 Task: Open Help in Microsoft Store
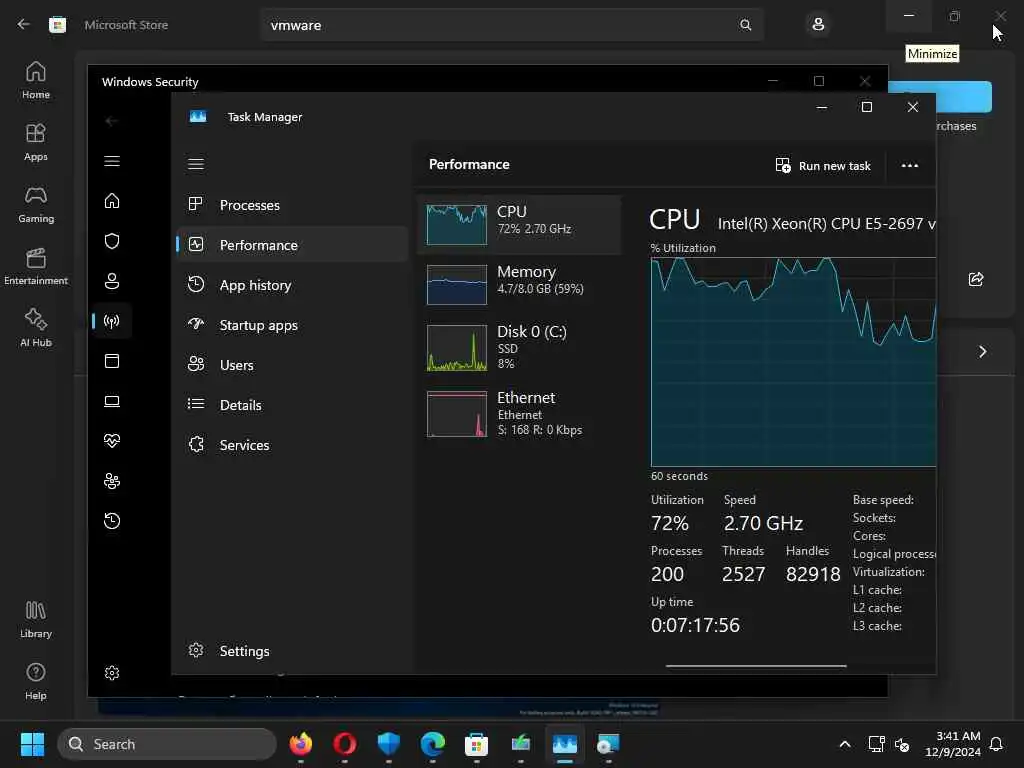(x=36, y=682)
